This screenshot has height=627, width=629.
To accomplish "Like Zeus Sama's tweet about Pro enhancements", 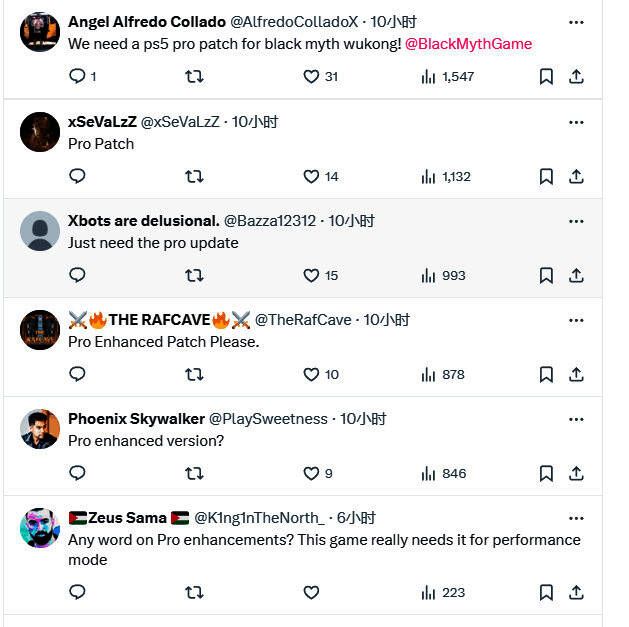I will point(311,592).
